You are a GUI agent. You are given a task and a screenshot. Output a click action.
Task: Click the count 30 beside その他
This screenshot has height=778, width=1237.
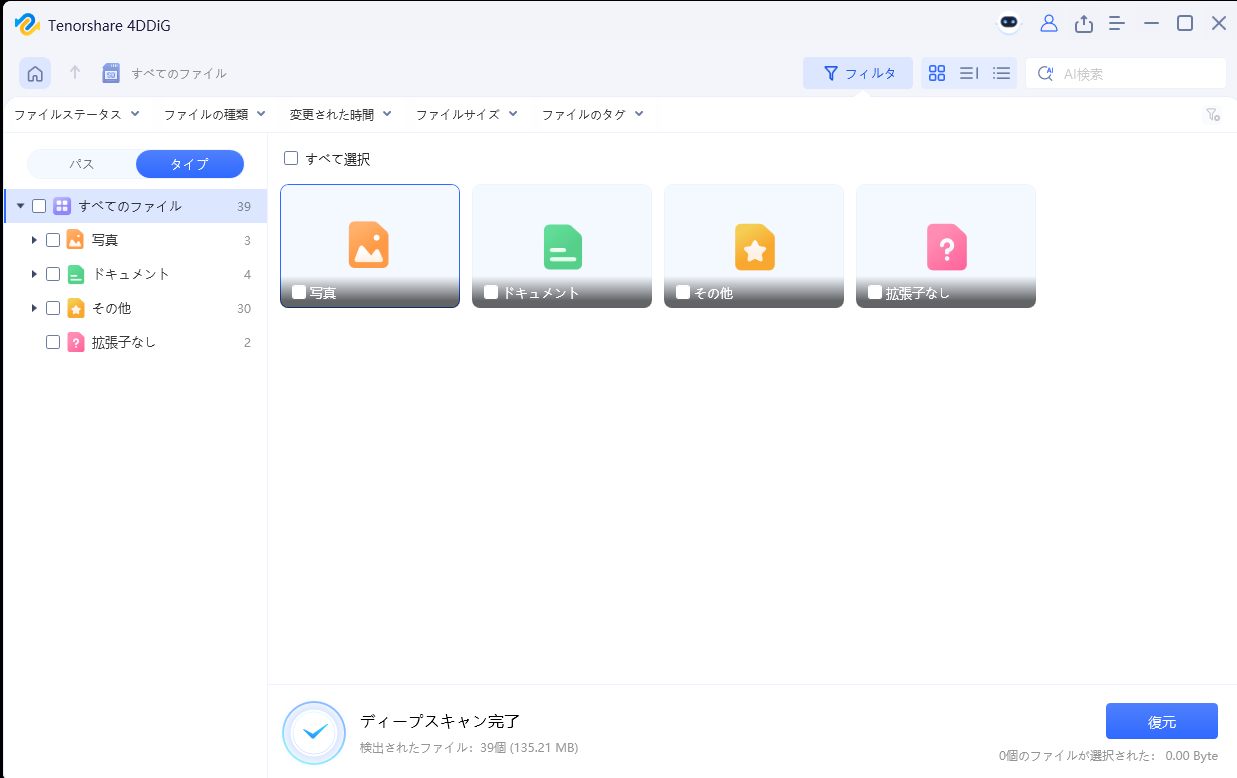point(244,308)
